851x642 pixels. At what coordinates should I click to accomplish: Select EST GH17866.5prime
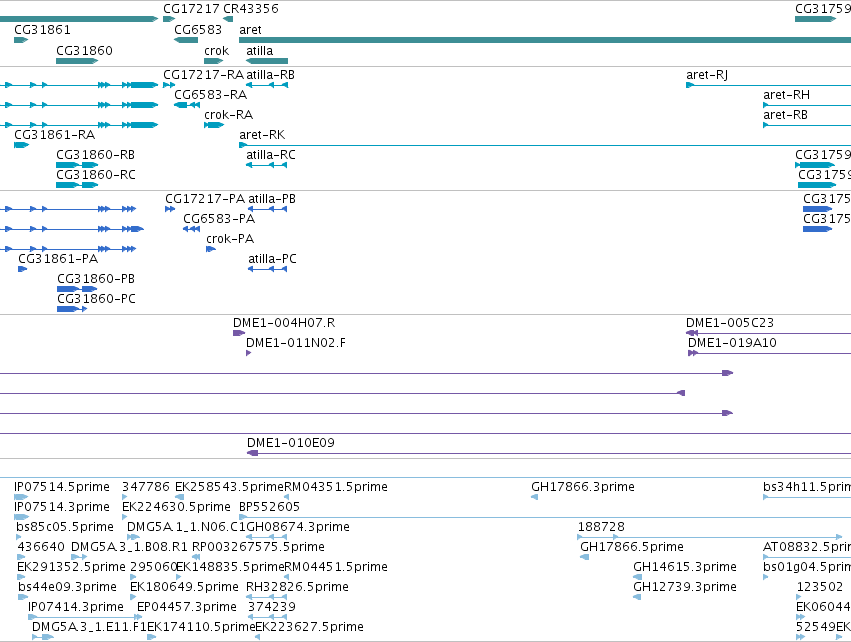[632, 547]
